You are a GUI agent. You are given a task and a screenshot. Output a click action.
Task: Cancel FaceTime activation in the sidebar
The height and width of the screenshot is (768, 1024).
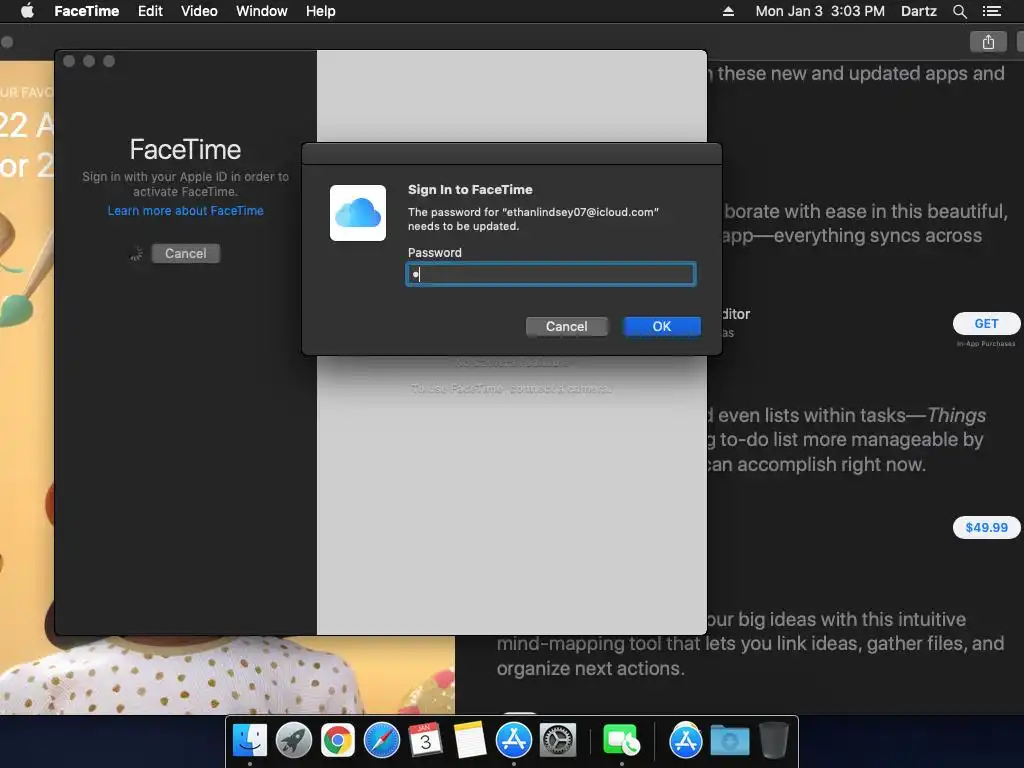[x=185, y=253]
